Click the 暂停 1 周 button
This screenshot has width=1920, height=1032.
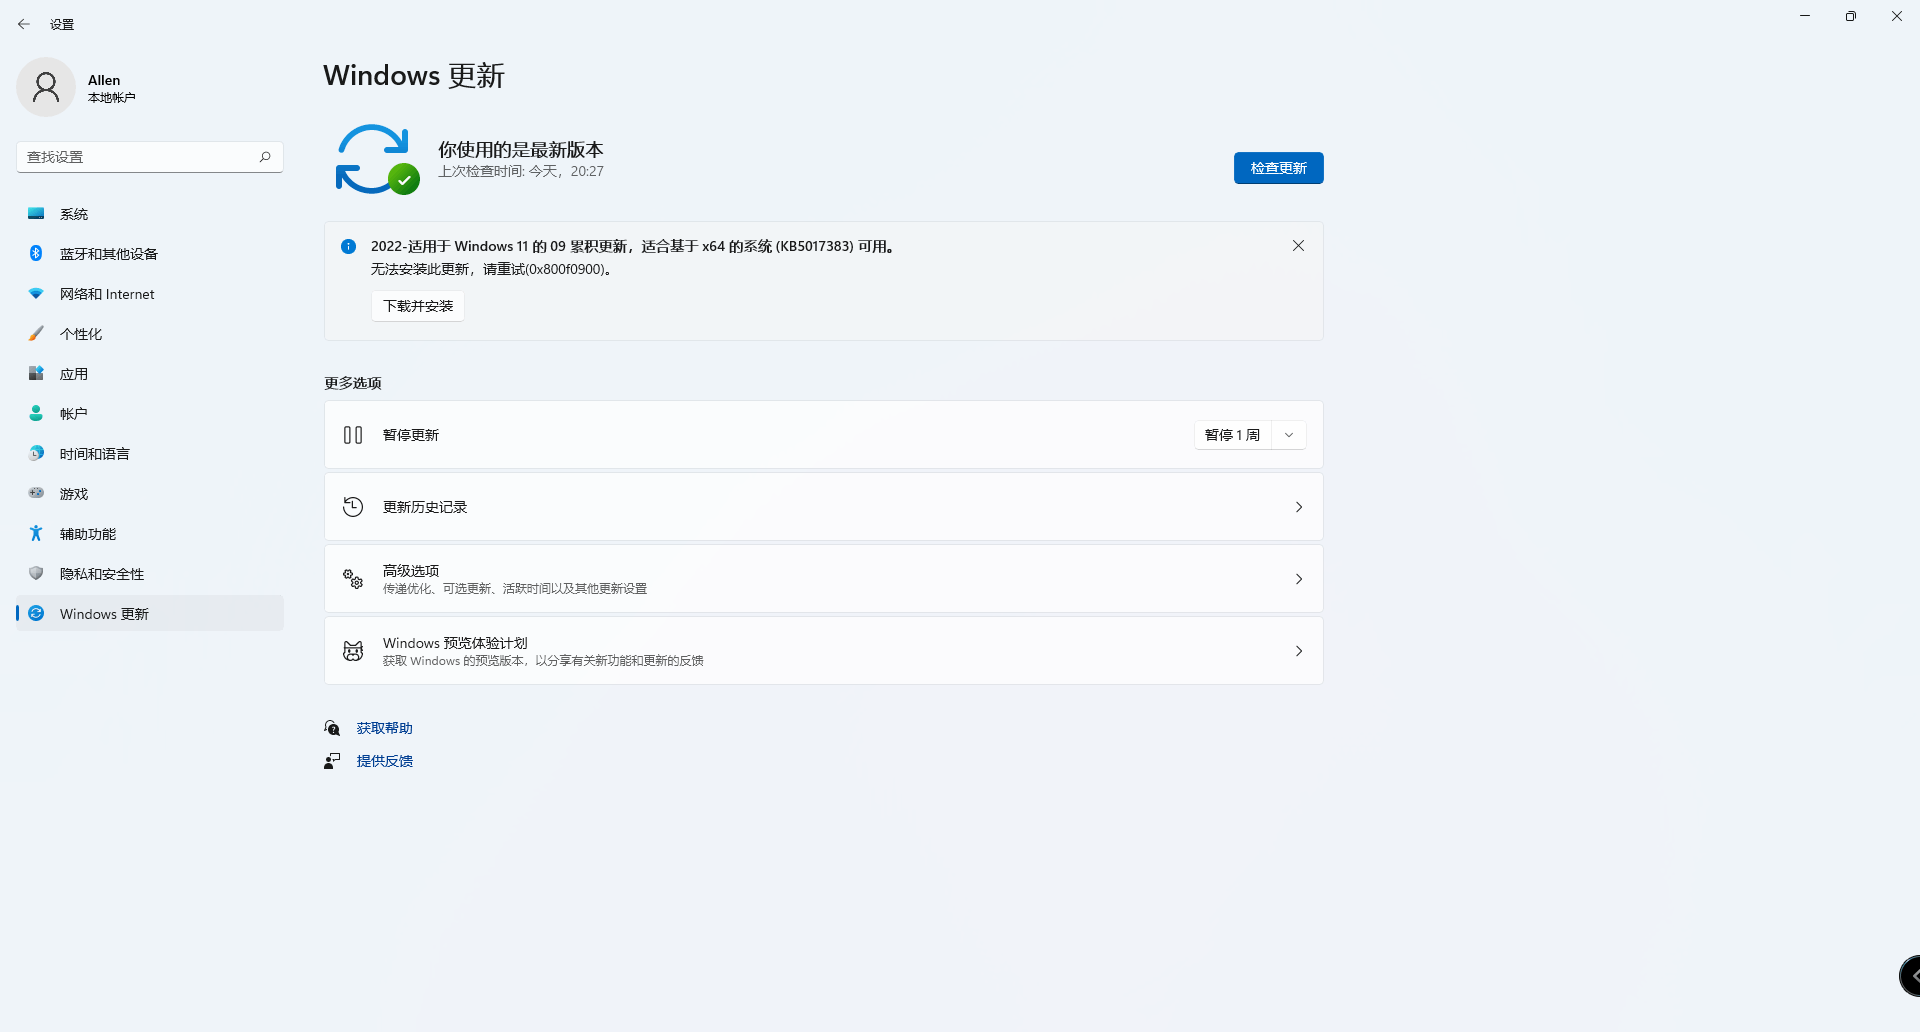(x=1233, y=435)
